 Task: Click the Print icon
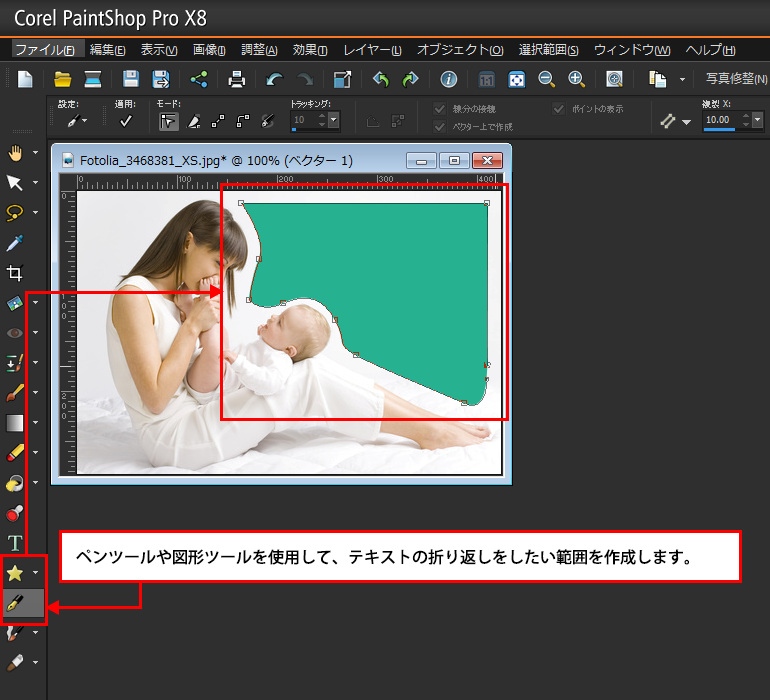pos(237,79)
